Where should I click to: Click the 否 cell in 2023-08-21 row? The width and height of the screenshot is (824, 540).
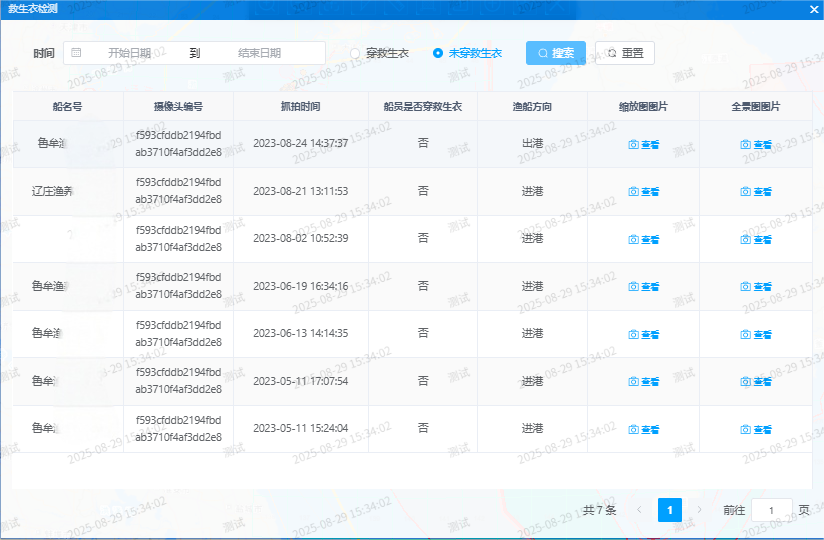pos(423,191)
